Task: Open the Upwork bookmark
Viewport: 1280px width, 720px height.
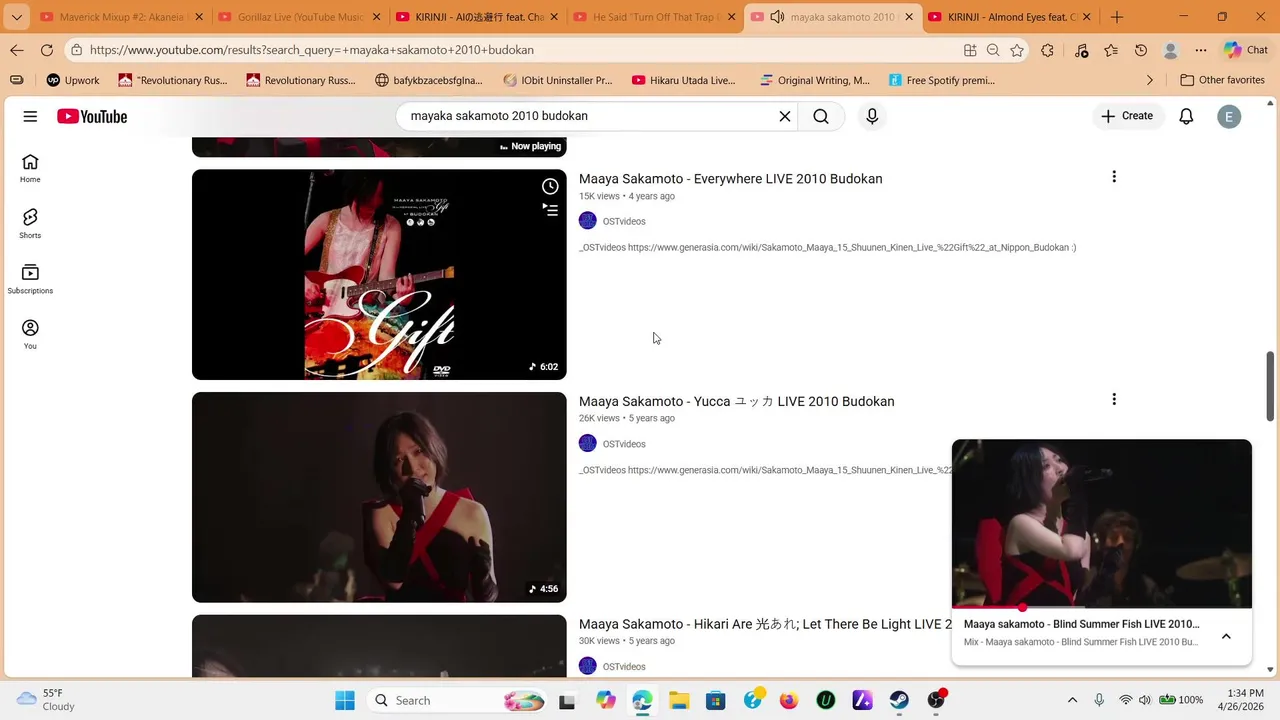Action: tap(73, 80)
